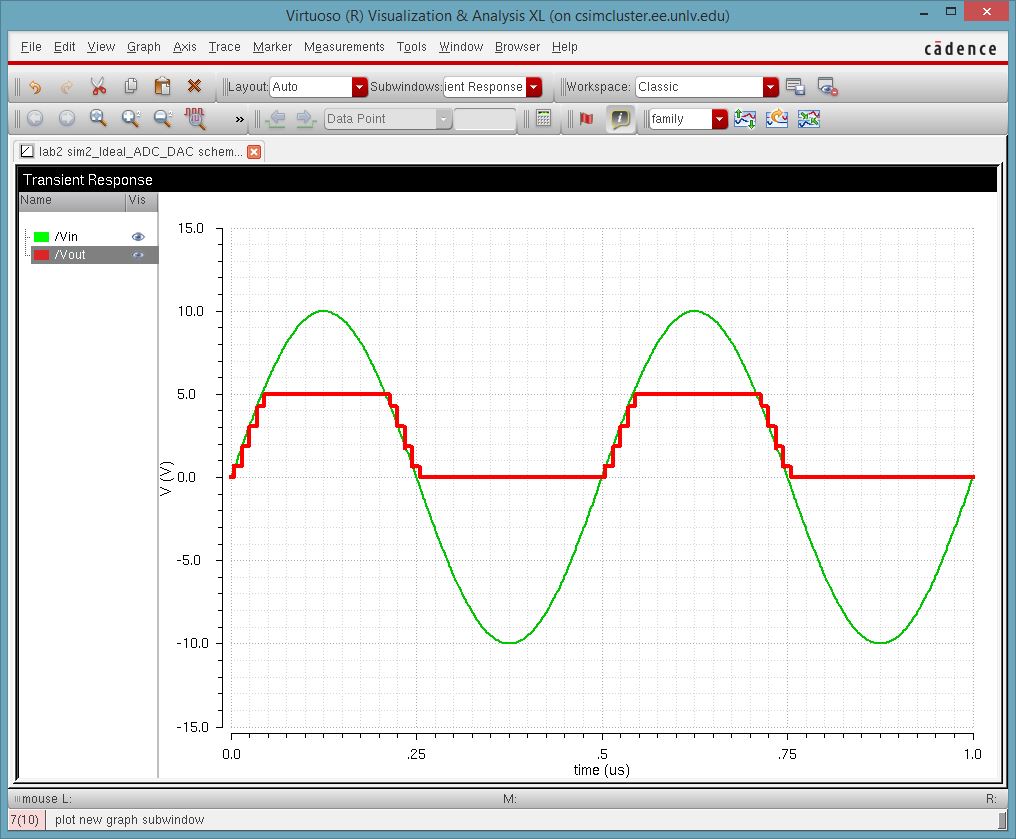Image resolution: width=1016 pixels, height=839 pixels.
Task: Click the delete workspace icon
Action: click(x=825, y=87)
